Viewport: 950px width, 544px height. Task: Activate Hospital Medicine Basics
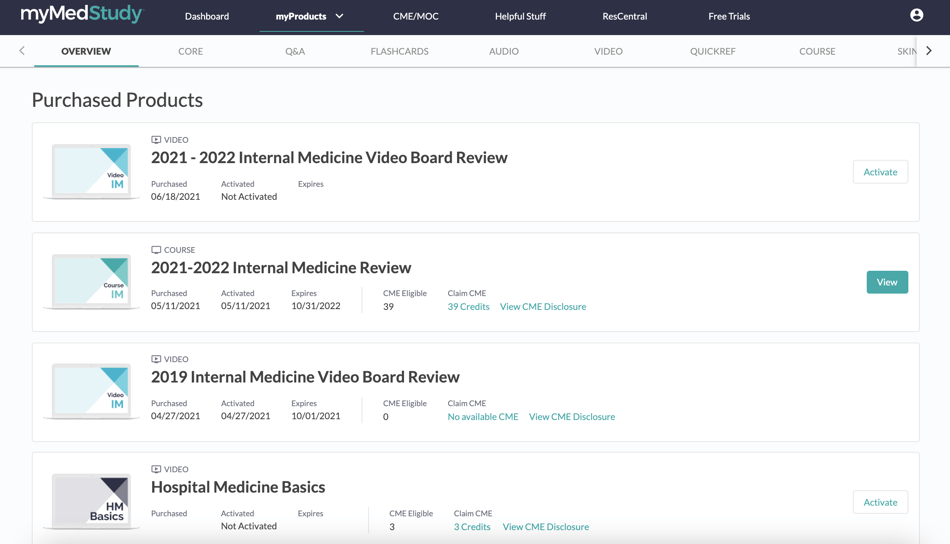tap(880, 502)
